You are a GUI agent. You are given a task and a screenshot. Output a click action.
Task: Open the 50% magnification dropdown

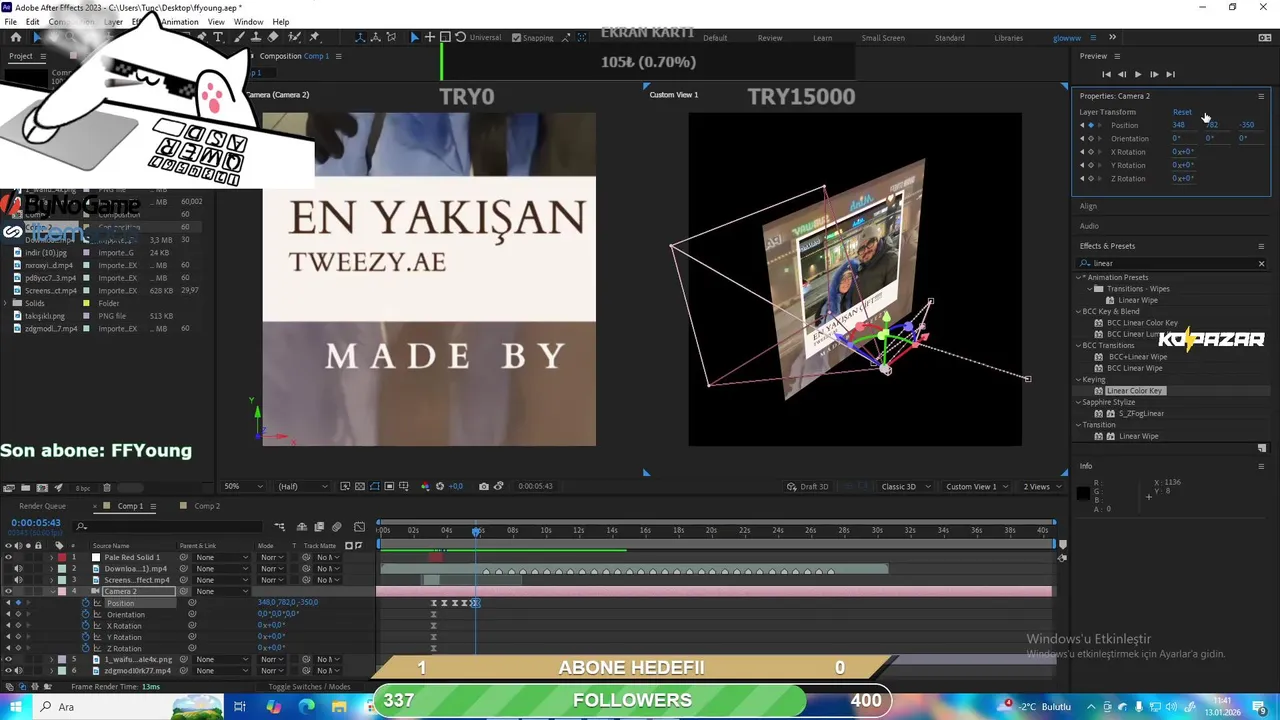coord(243,486)
